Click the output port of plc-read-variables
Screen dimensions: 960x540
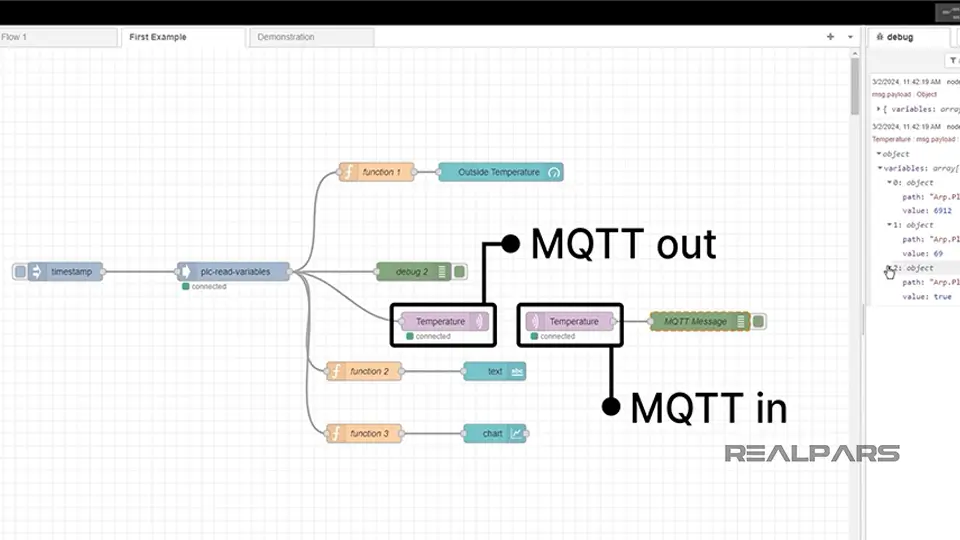290,271
